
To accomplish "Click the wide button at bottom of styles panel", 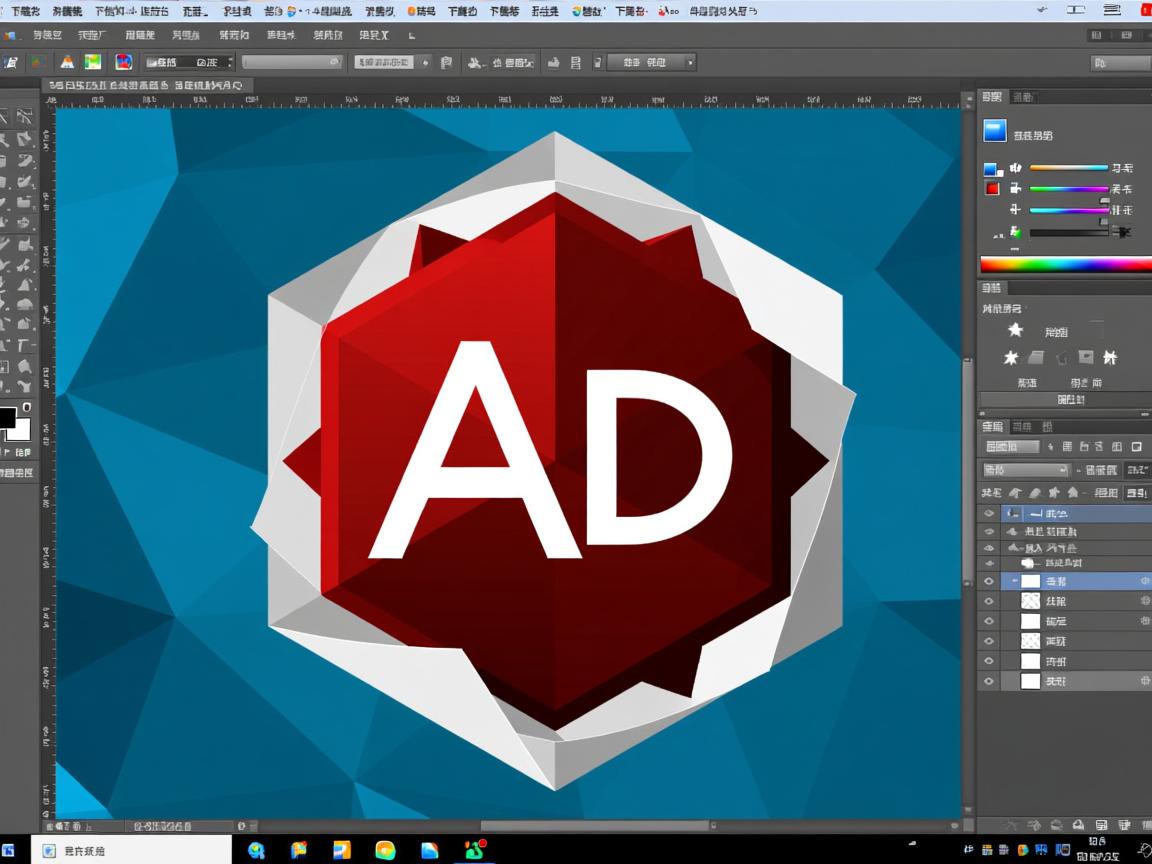I will tap(1070, 400).
